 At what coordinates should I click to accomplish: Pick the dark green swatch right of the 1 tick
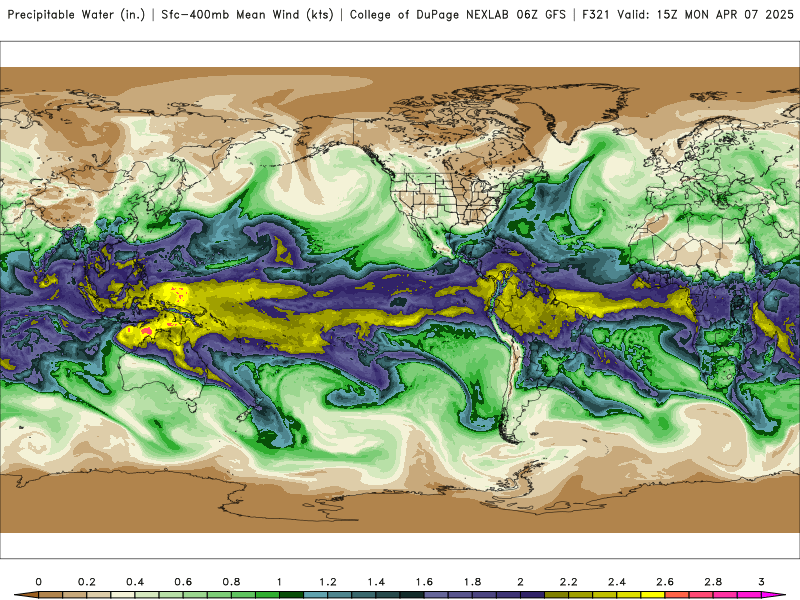coord(291,595)
